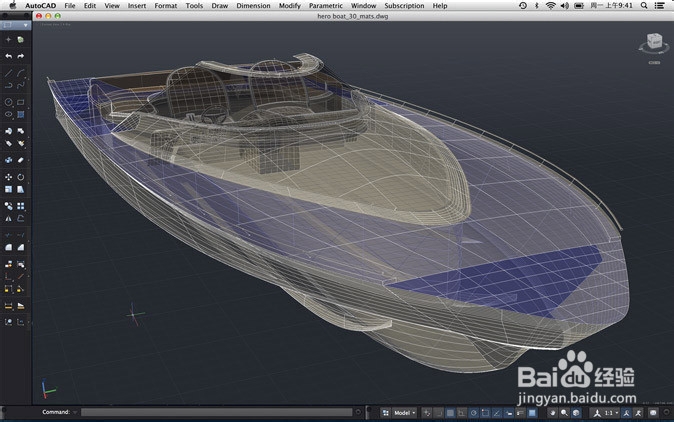
Task: Select the Line tool in left toolbar
Action: point(9,73)
